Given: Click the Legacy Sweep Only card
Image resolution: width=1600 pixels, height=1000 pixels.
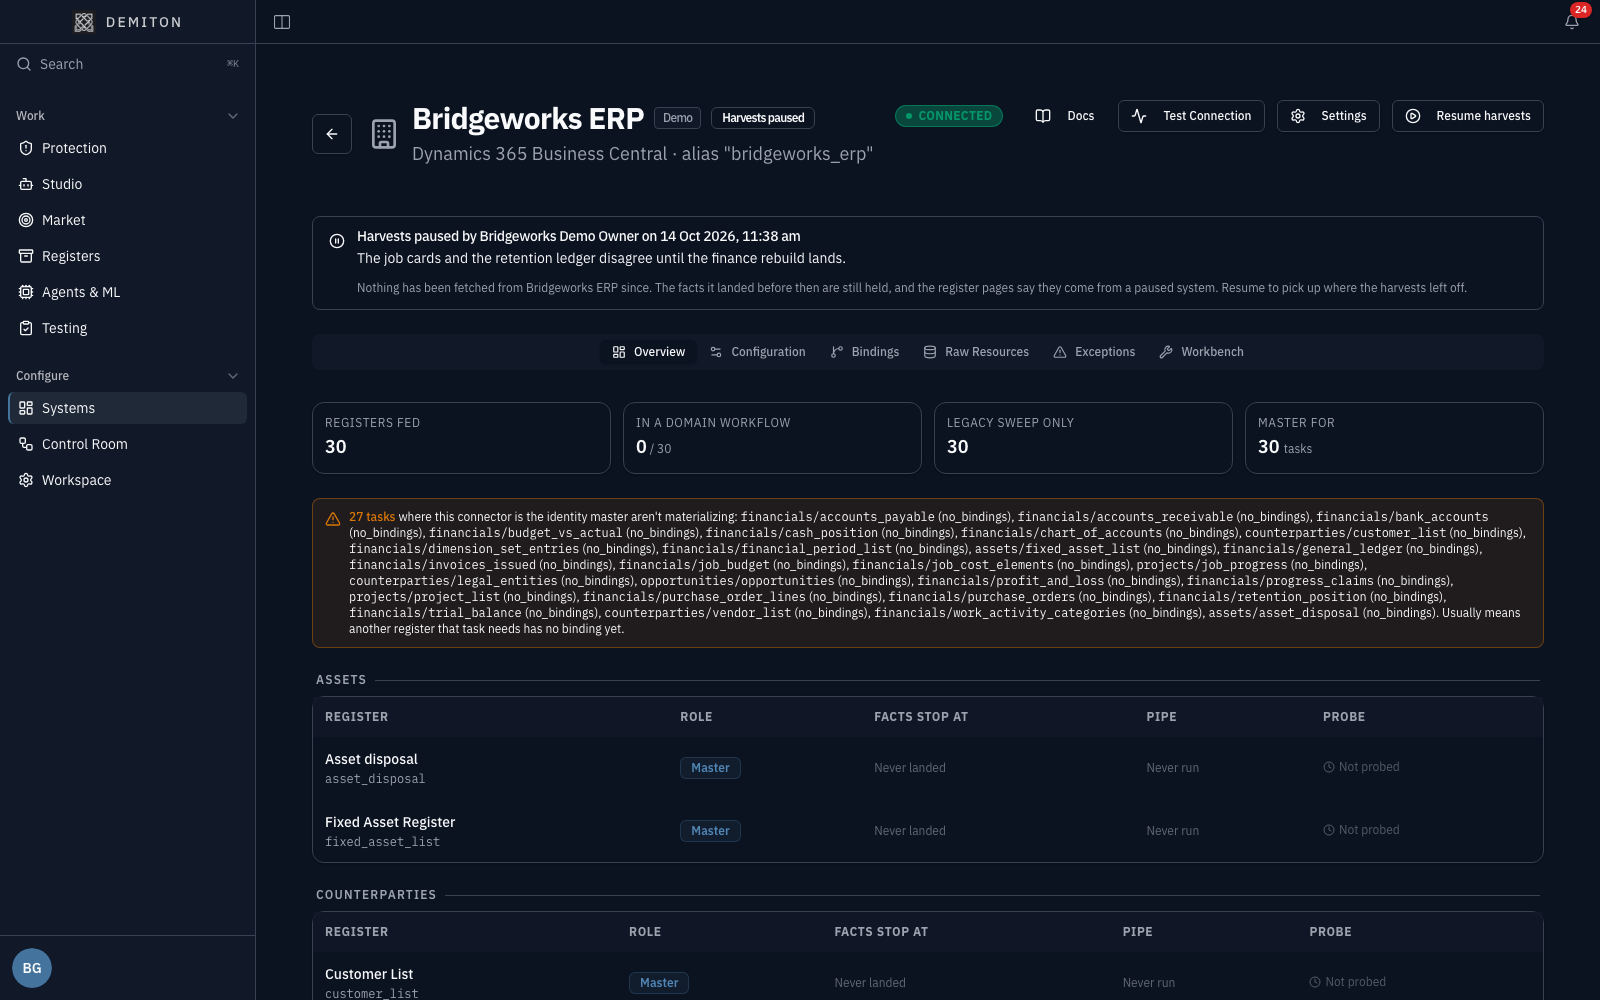Looking at the screenshot, I should click(x=1083, y=438).
